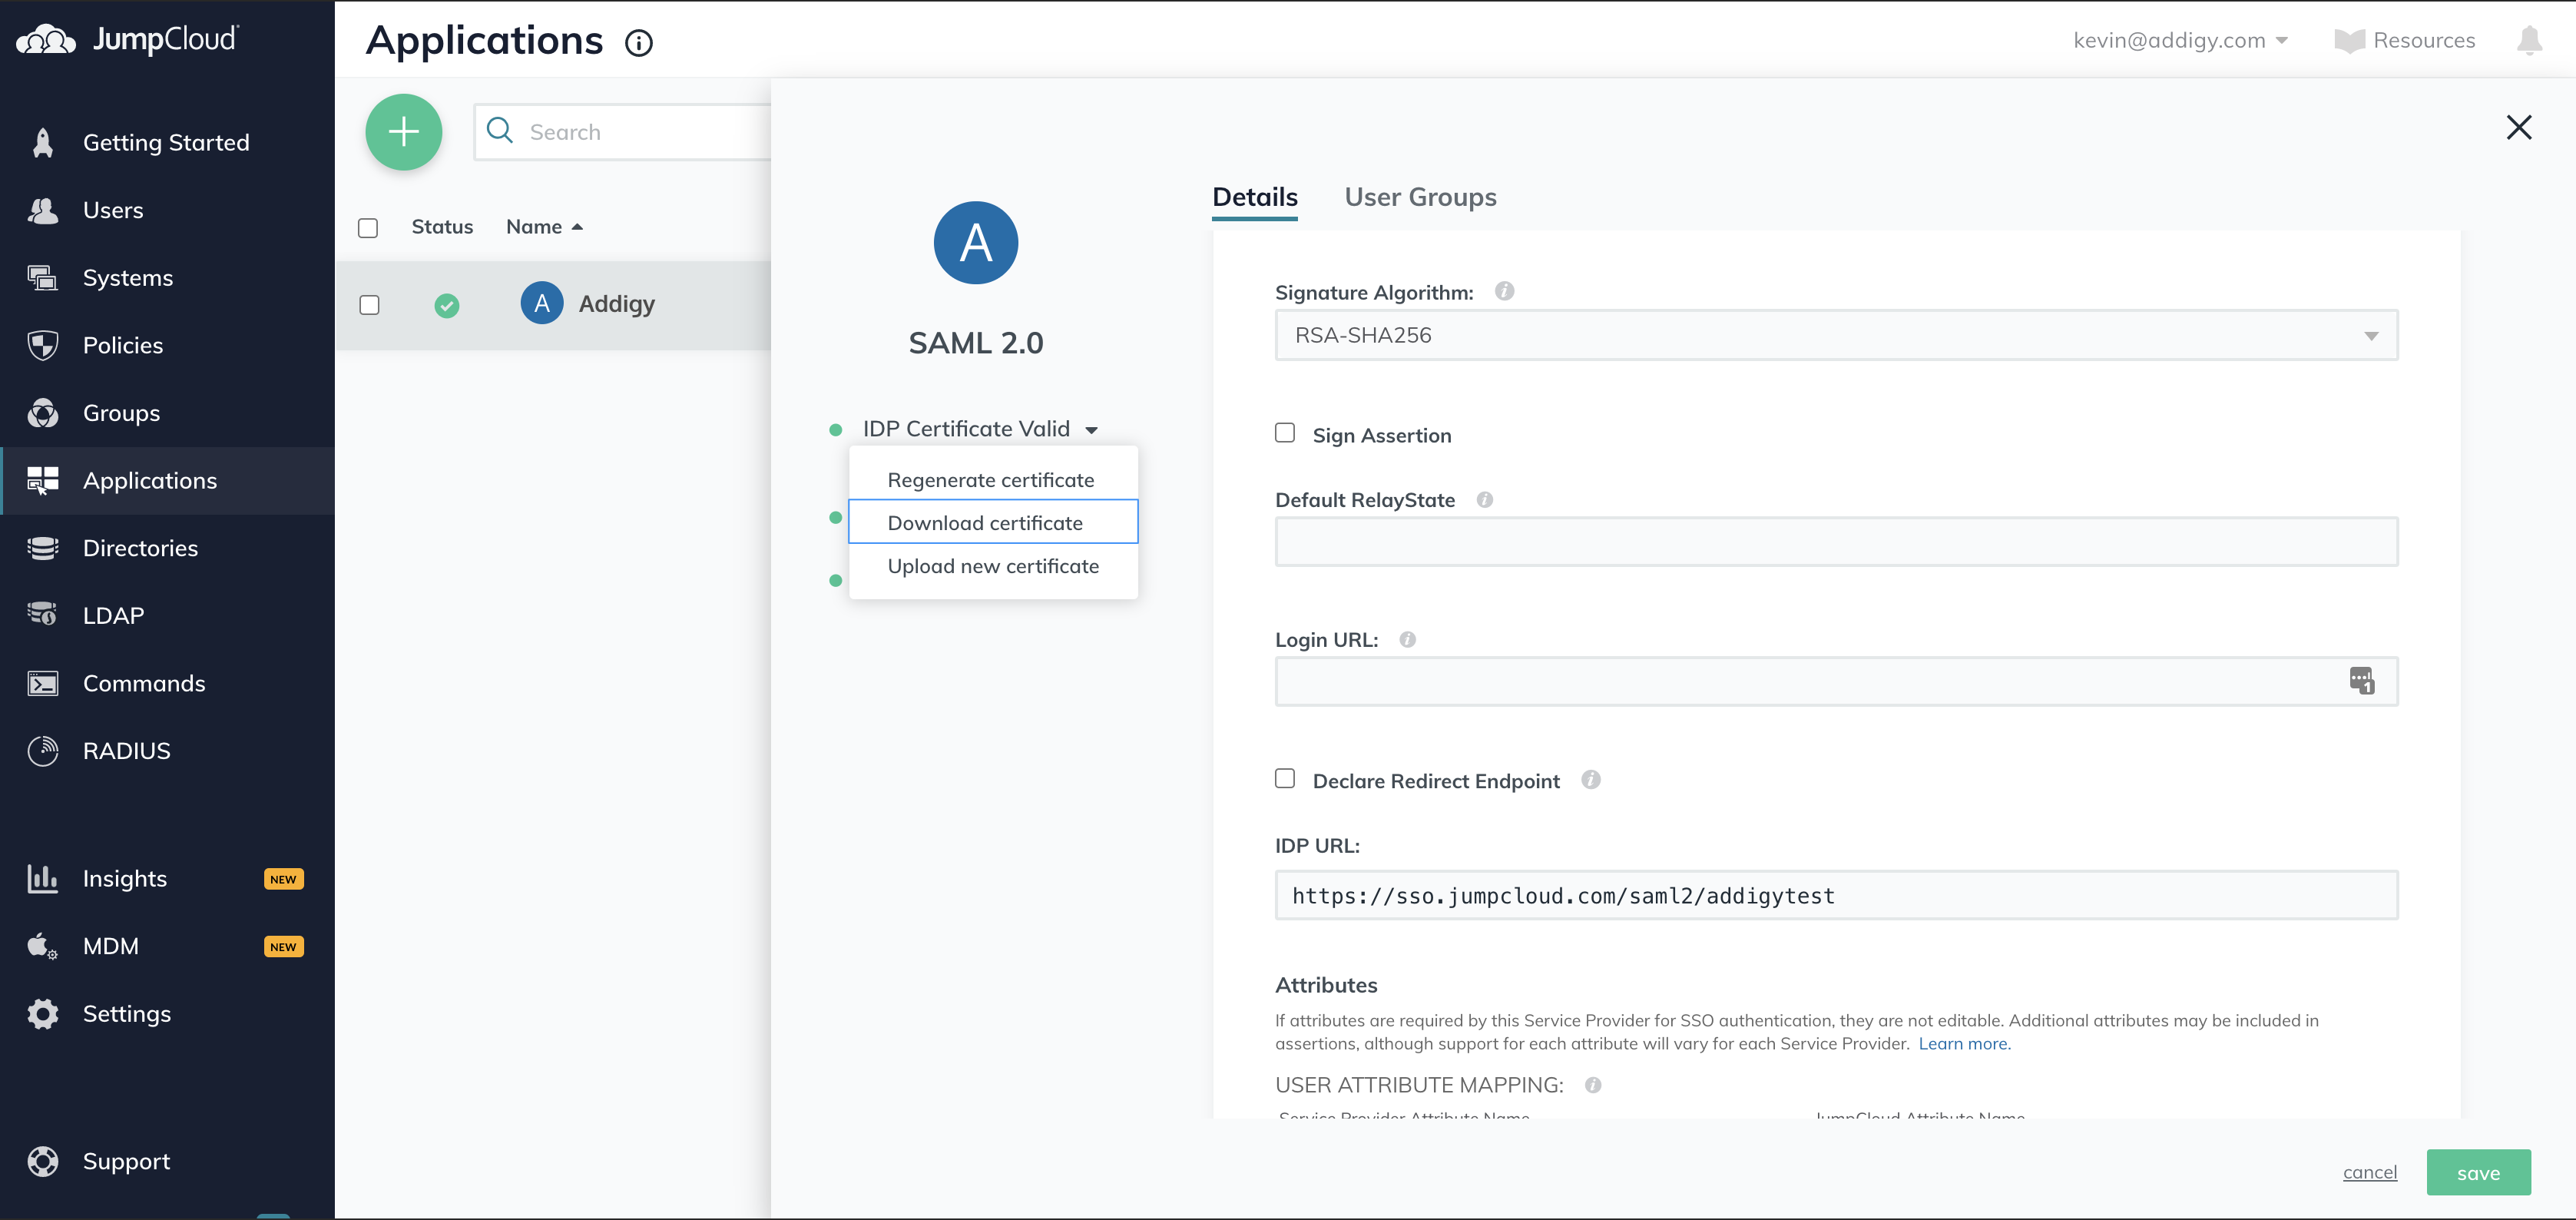Open the Insights chart icon
Screen dimensions: 2576x1220
pos(43,879)
